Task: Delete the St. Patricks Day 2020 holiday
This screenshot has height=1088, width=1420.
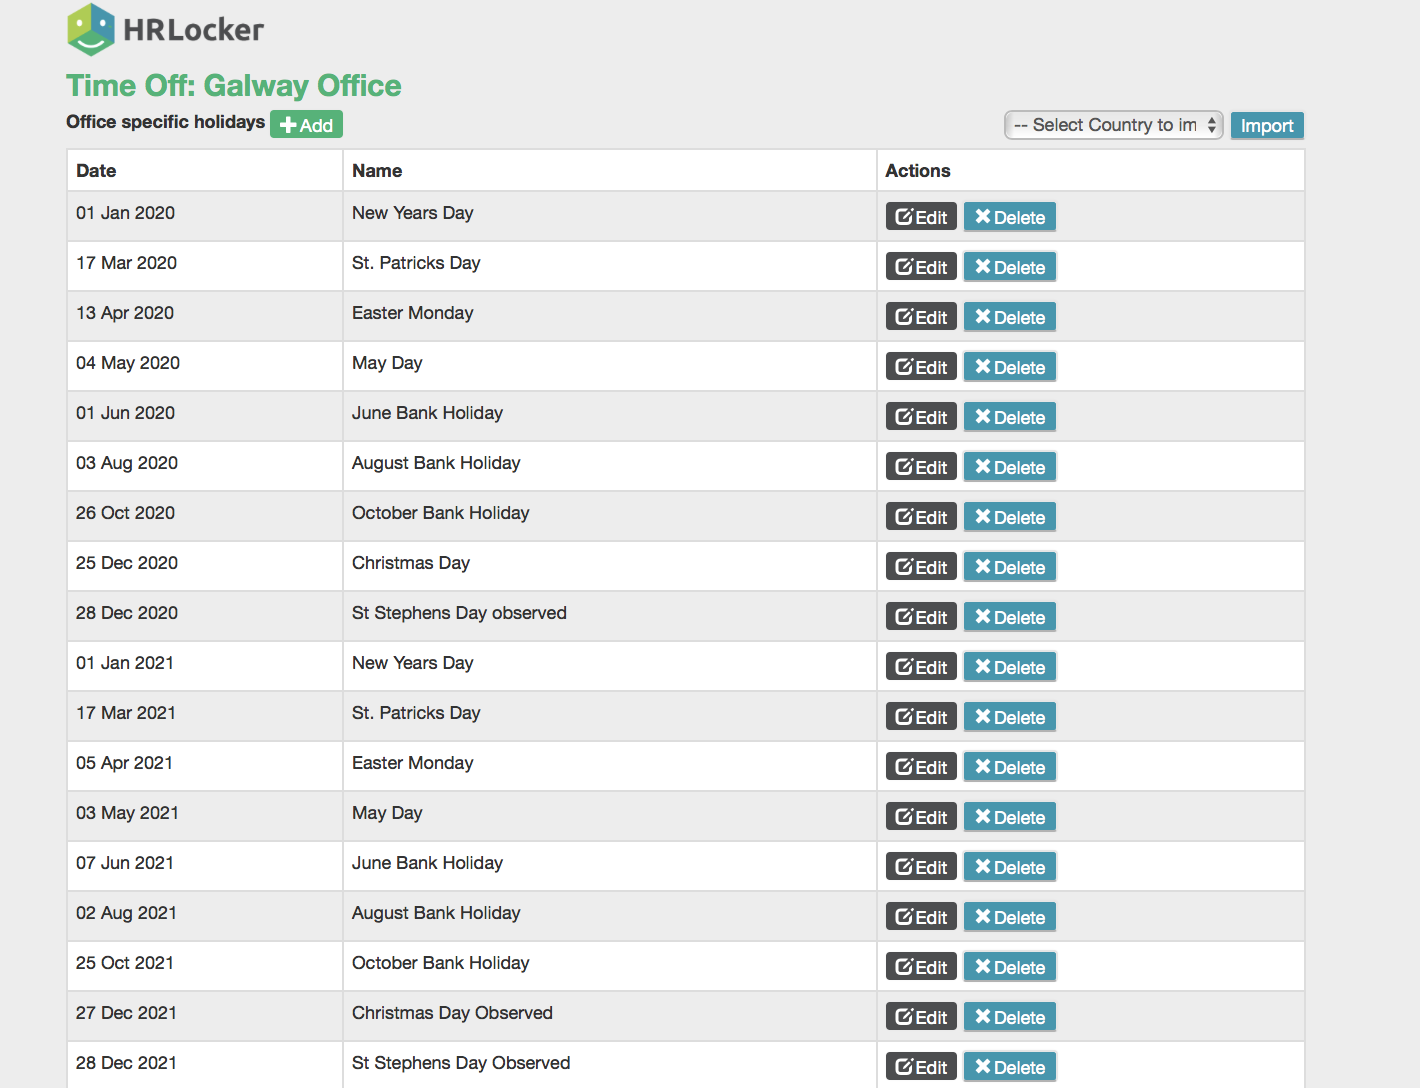Action: click(x=1010, y=267)
